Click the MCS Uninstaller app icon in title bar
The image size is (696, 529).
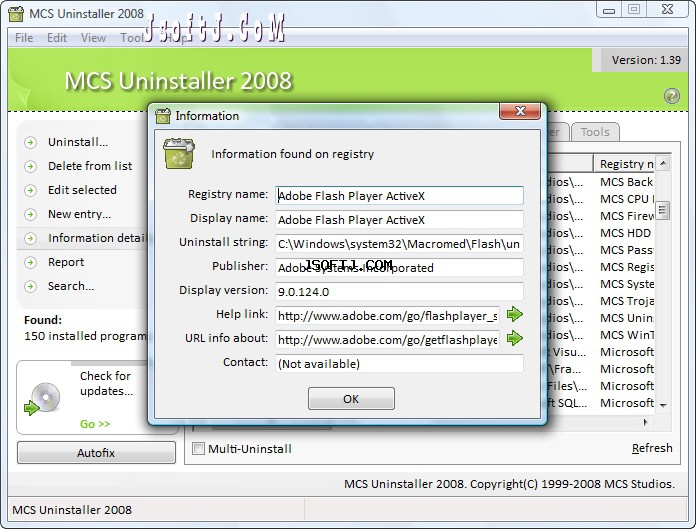coord(16,14)
